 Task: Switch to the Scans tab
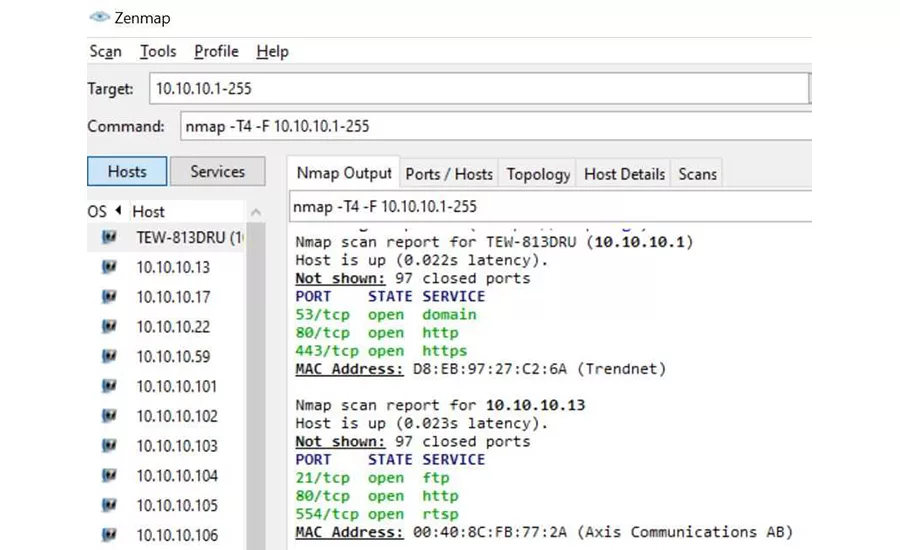pos(697,174)
